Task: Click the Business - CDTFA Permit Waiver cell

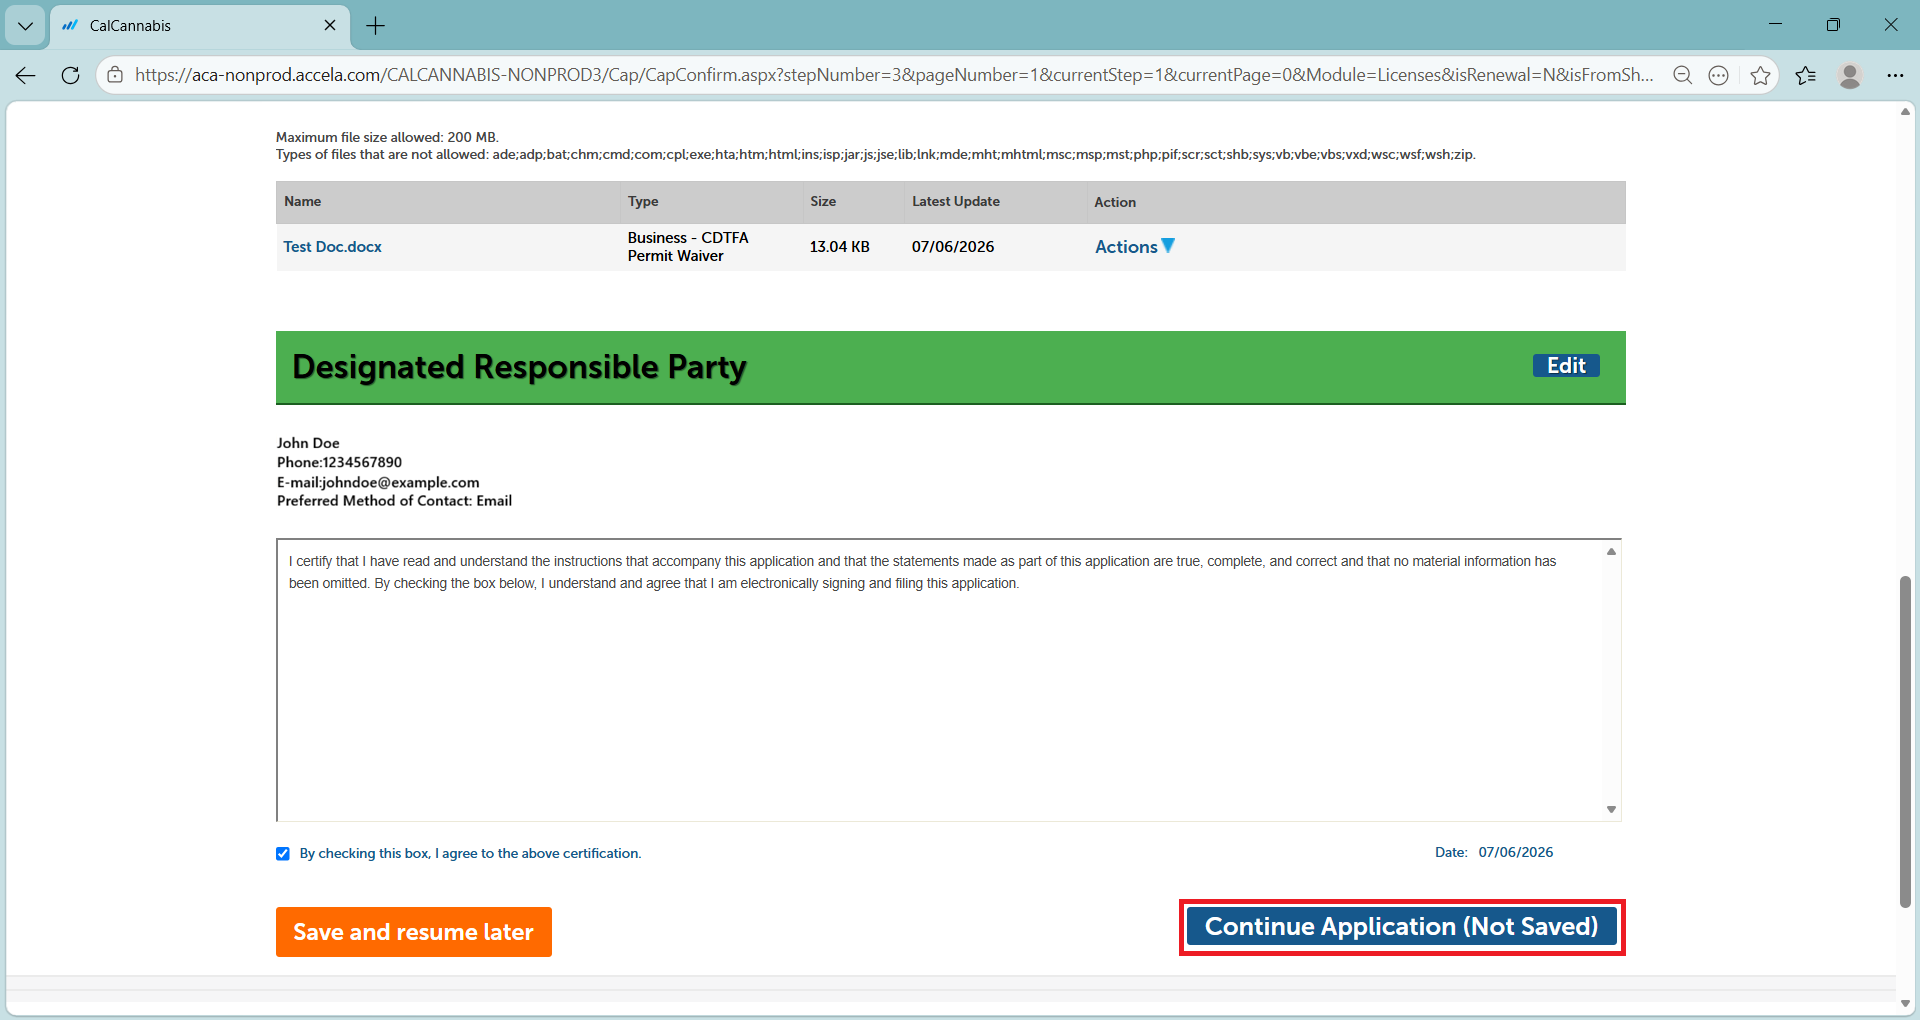Action: click(688, 246)
